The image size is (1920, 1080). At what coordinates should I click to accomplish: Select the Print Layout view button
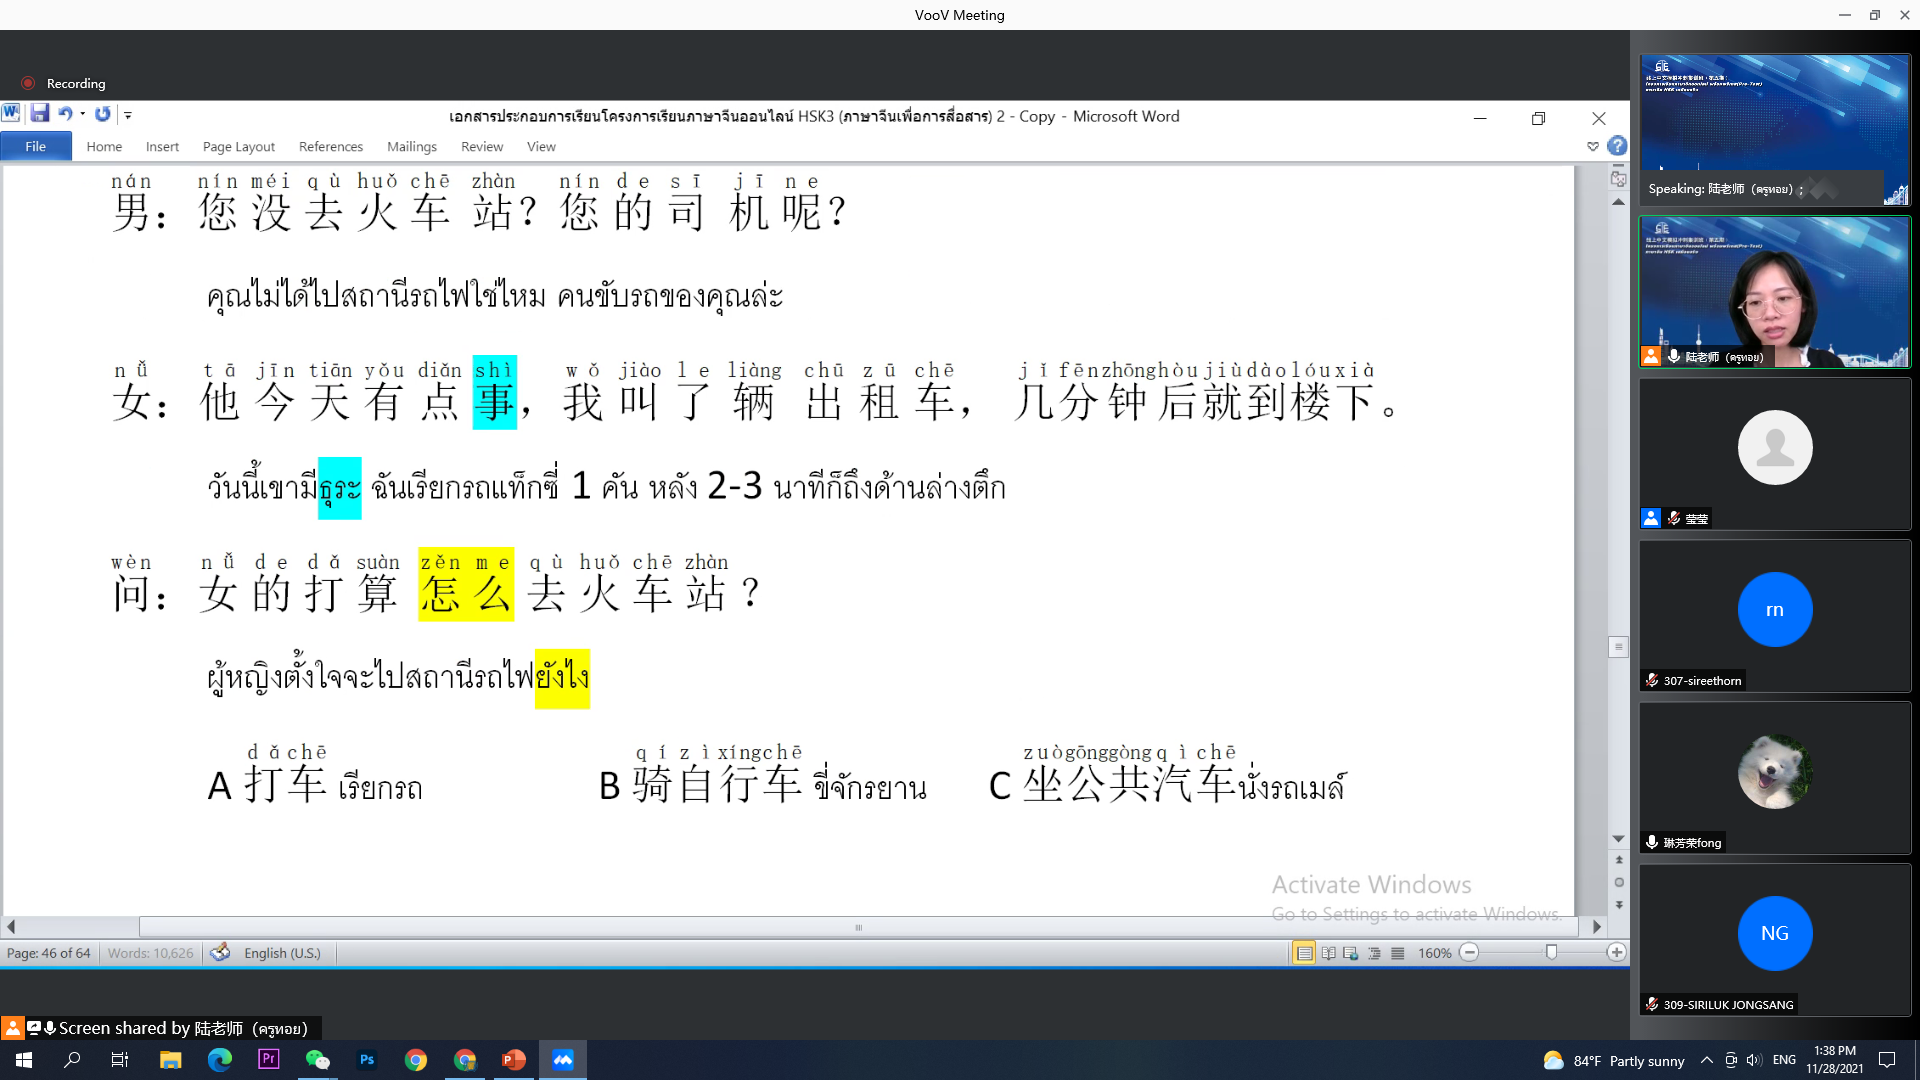tap(1304, 953)
